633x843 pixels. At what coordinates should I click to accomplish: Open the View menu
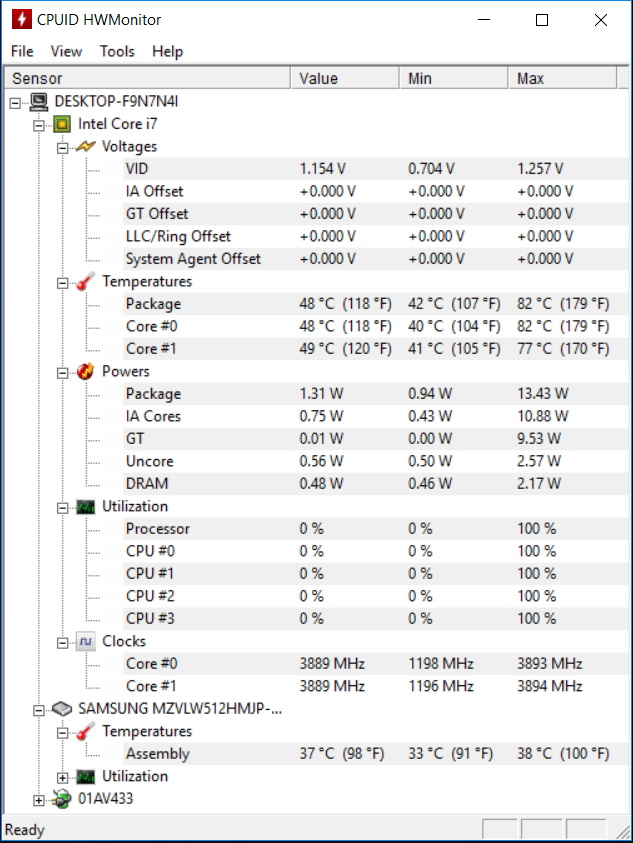(66, 51)
